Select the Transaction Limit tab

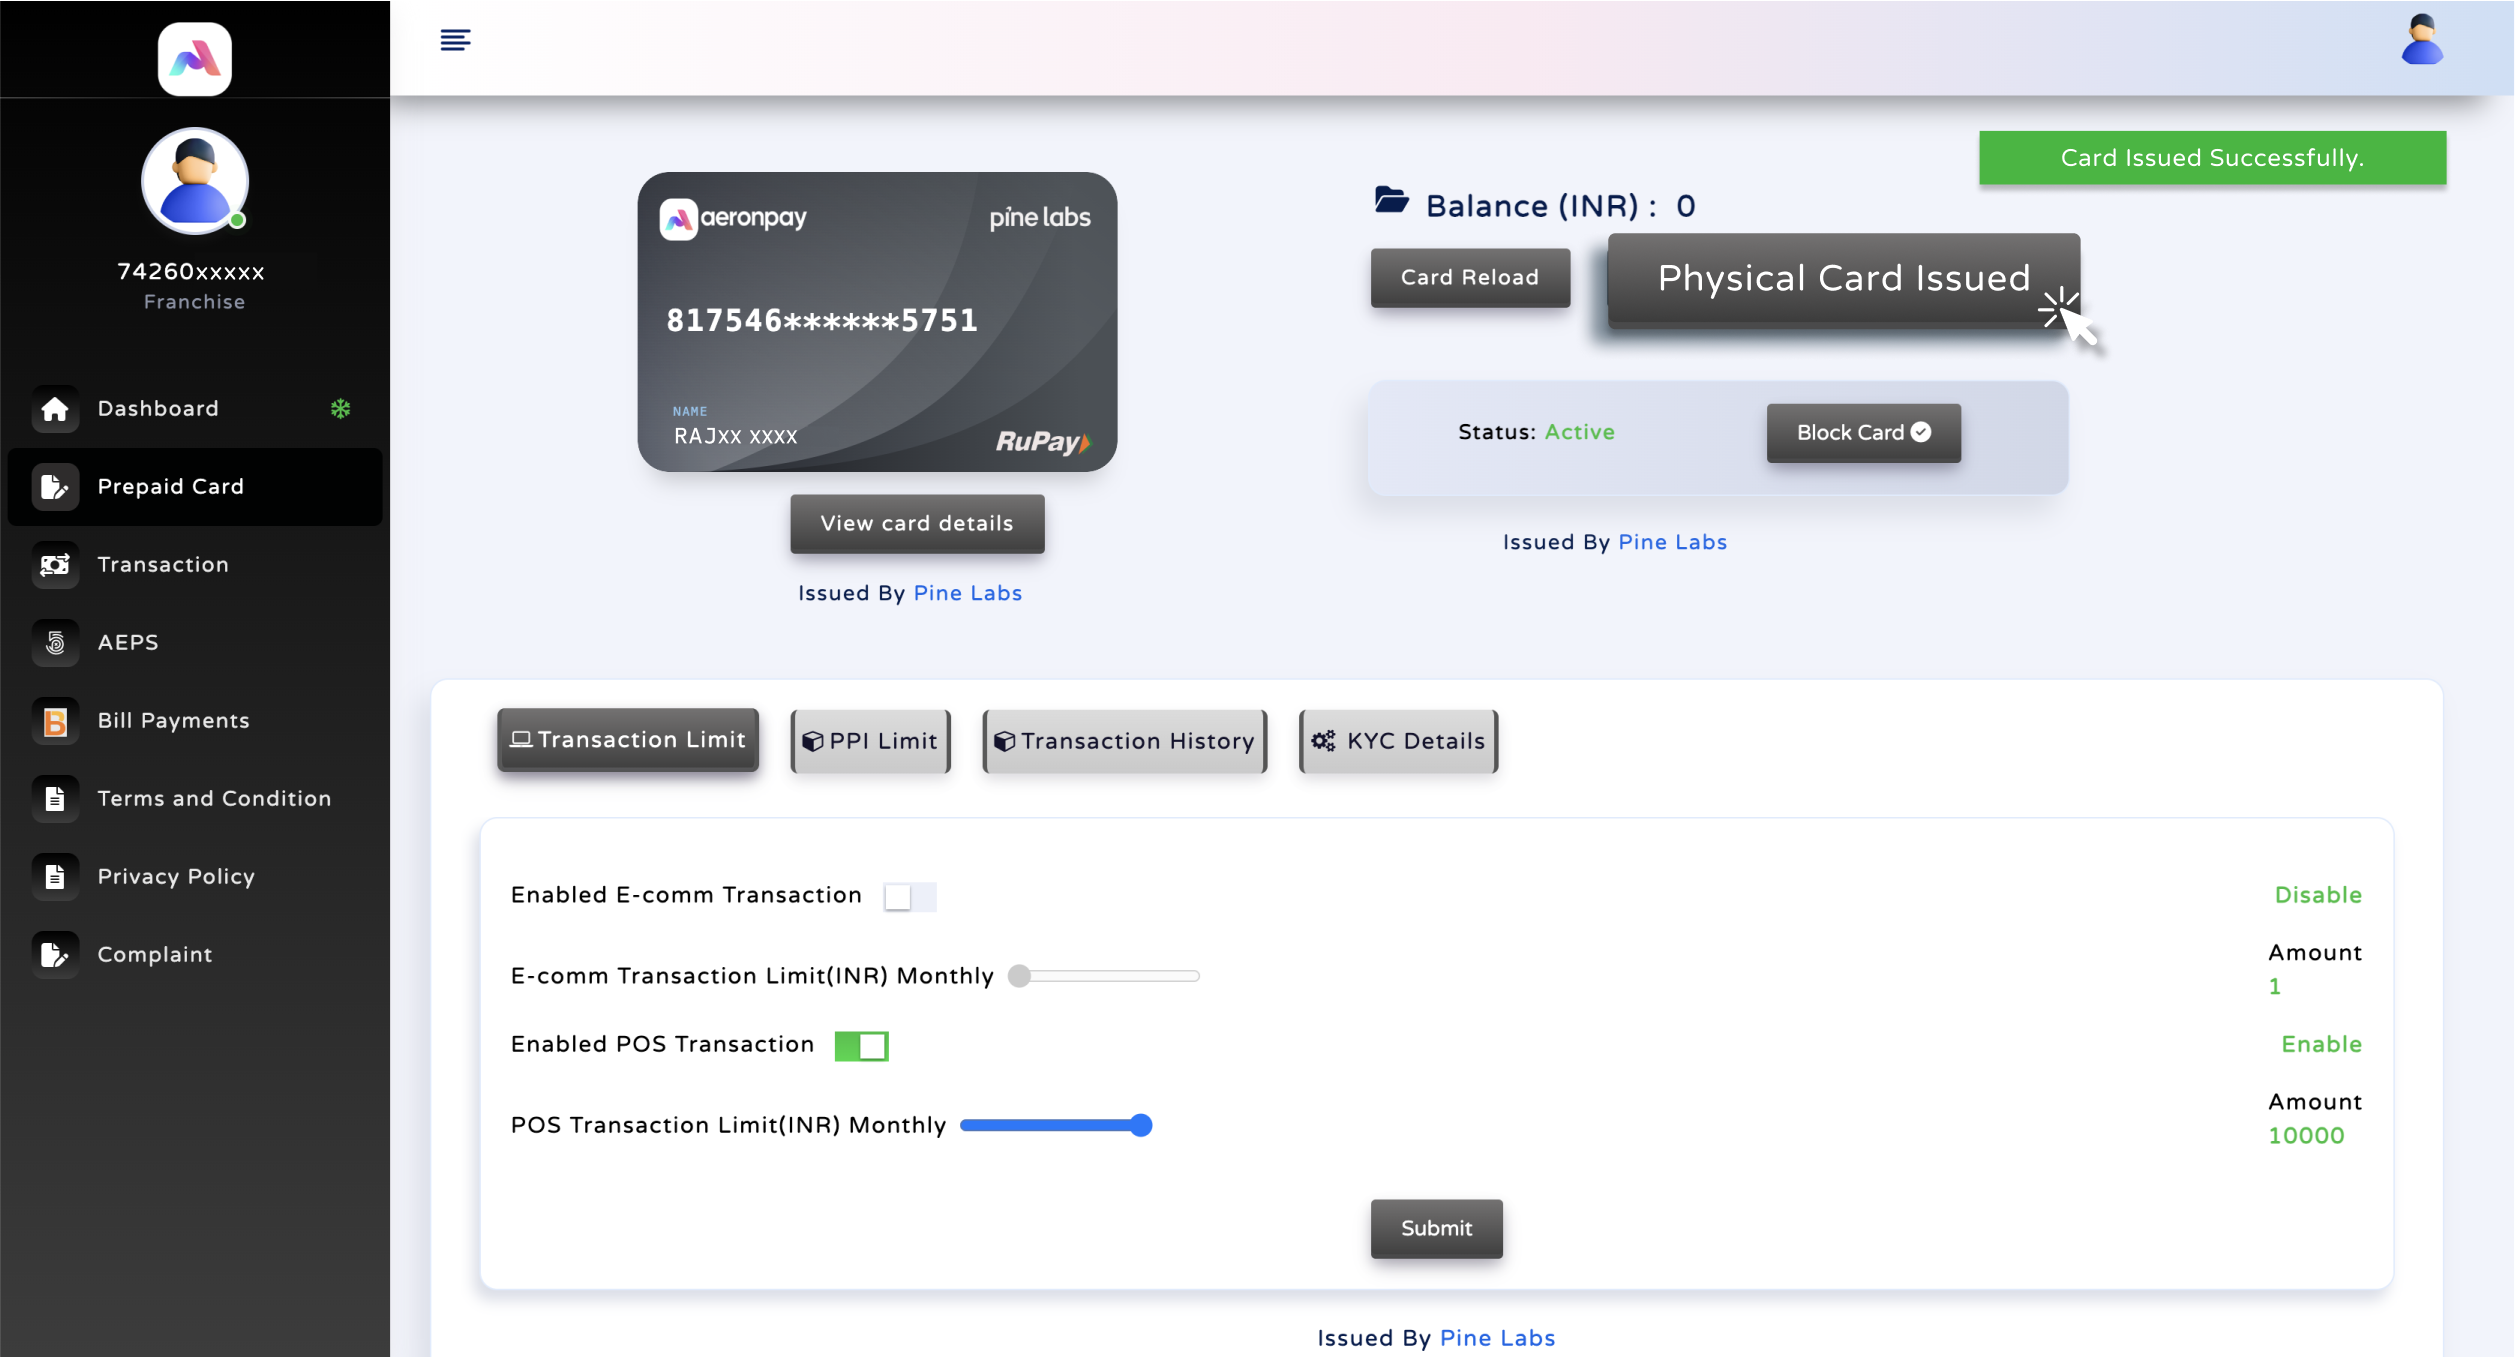628,739
